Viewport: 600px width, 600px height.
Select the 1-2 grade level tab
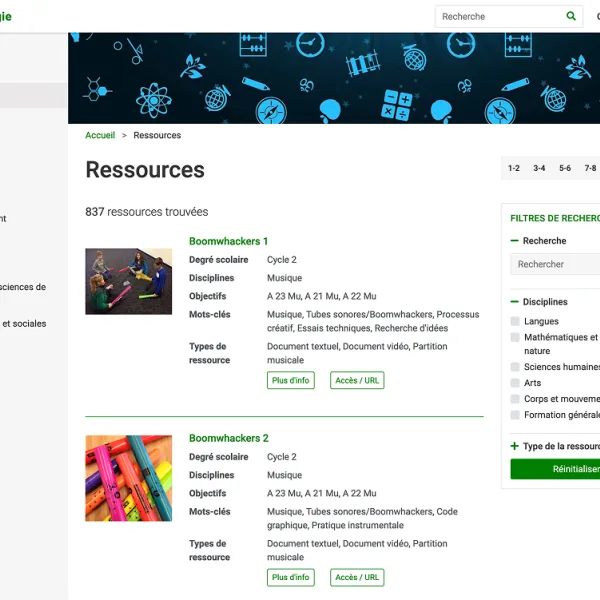click(514, 168)
